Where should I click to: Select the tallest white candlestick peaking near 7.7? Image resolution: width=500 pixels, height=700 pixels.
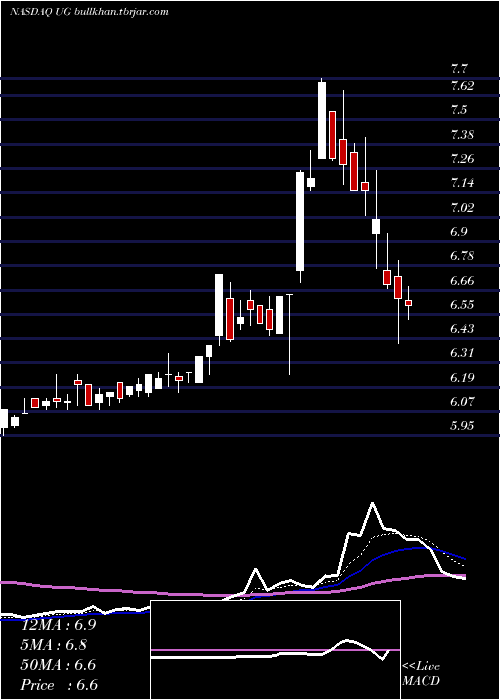pyautogui.click(x=322, y=120)
